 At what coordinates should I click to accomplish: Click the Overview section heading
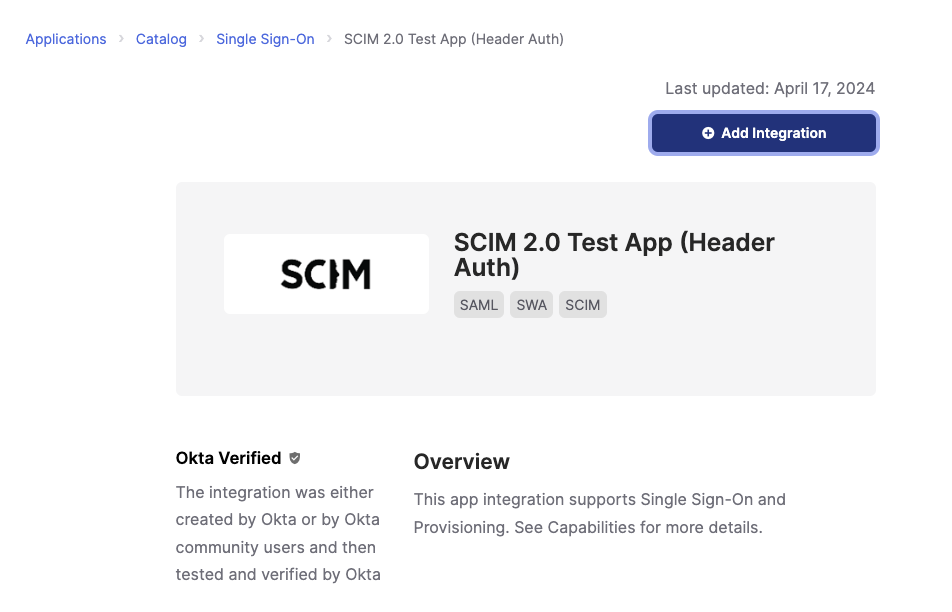(461, 462)
